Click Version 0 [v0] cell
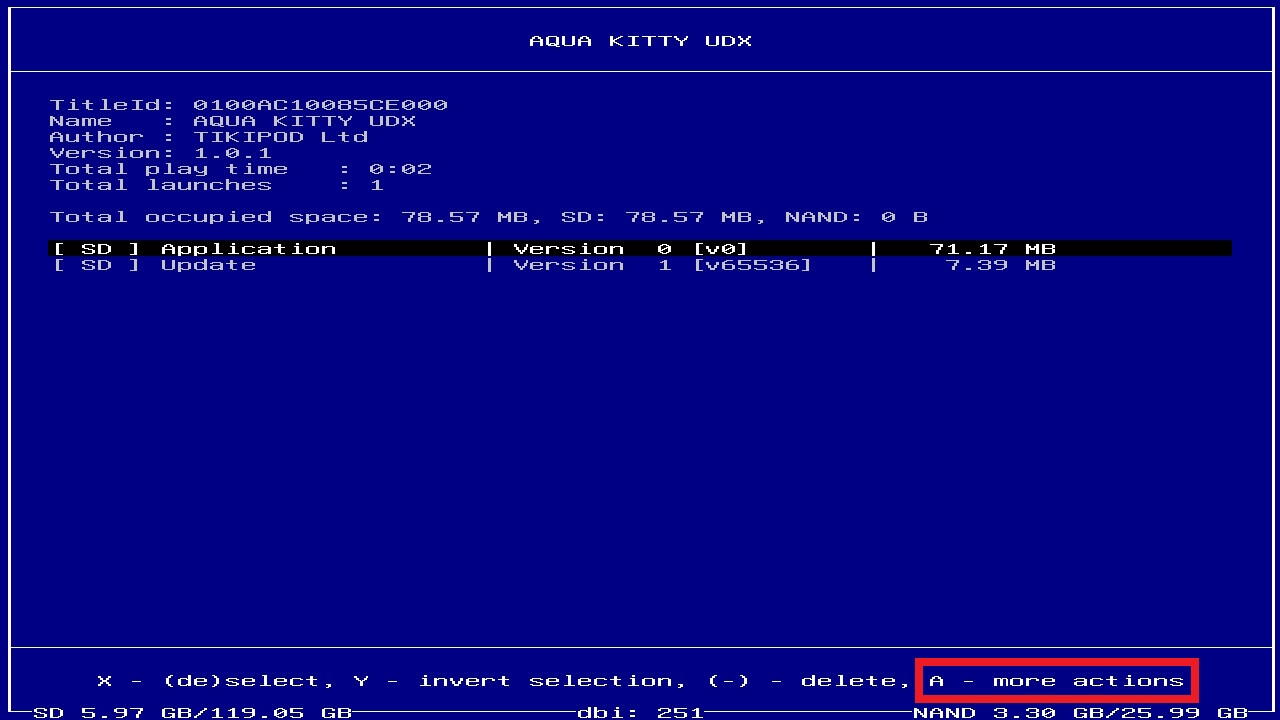 click(x=631, y=249)
